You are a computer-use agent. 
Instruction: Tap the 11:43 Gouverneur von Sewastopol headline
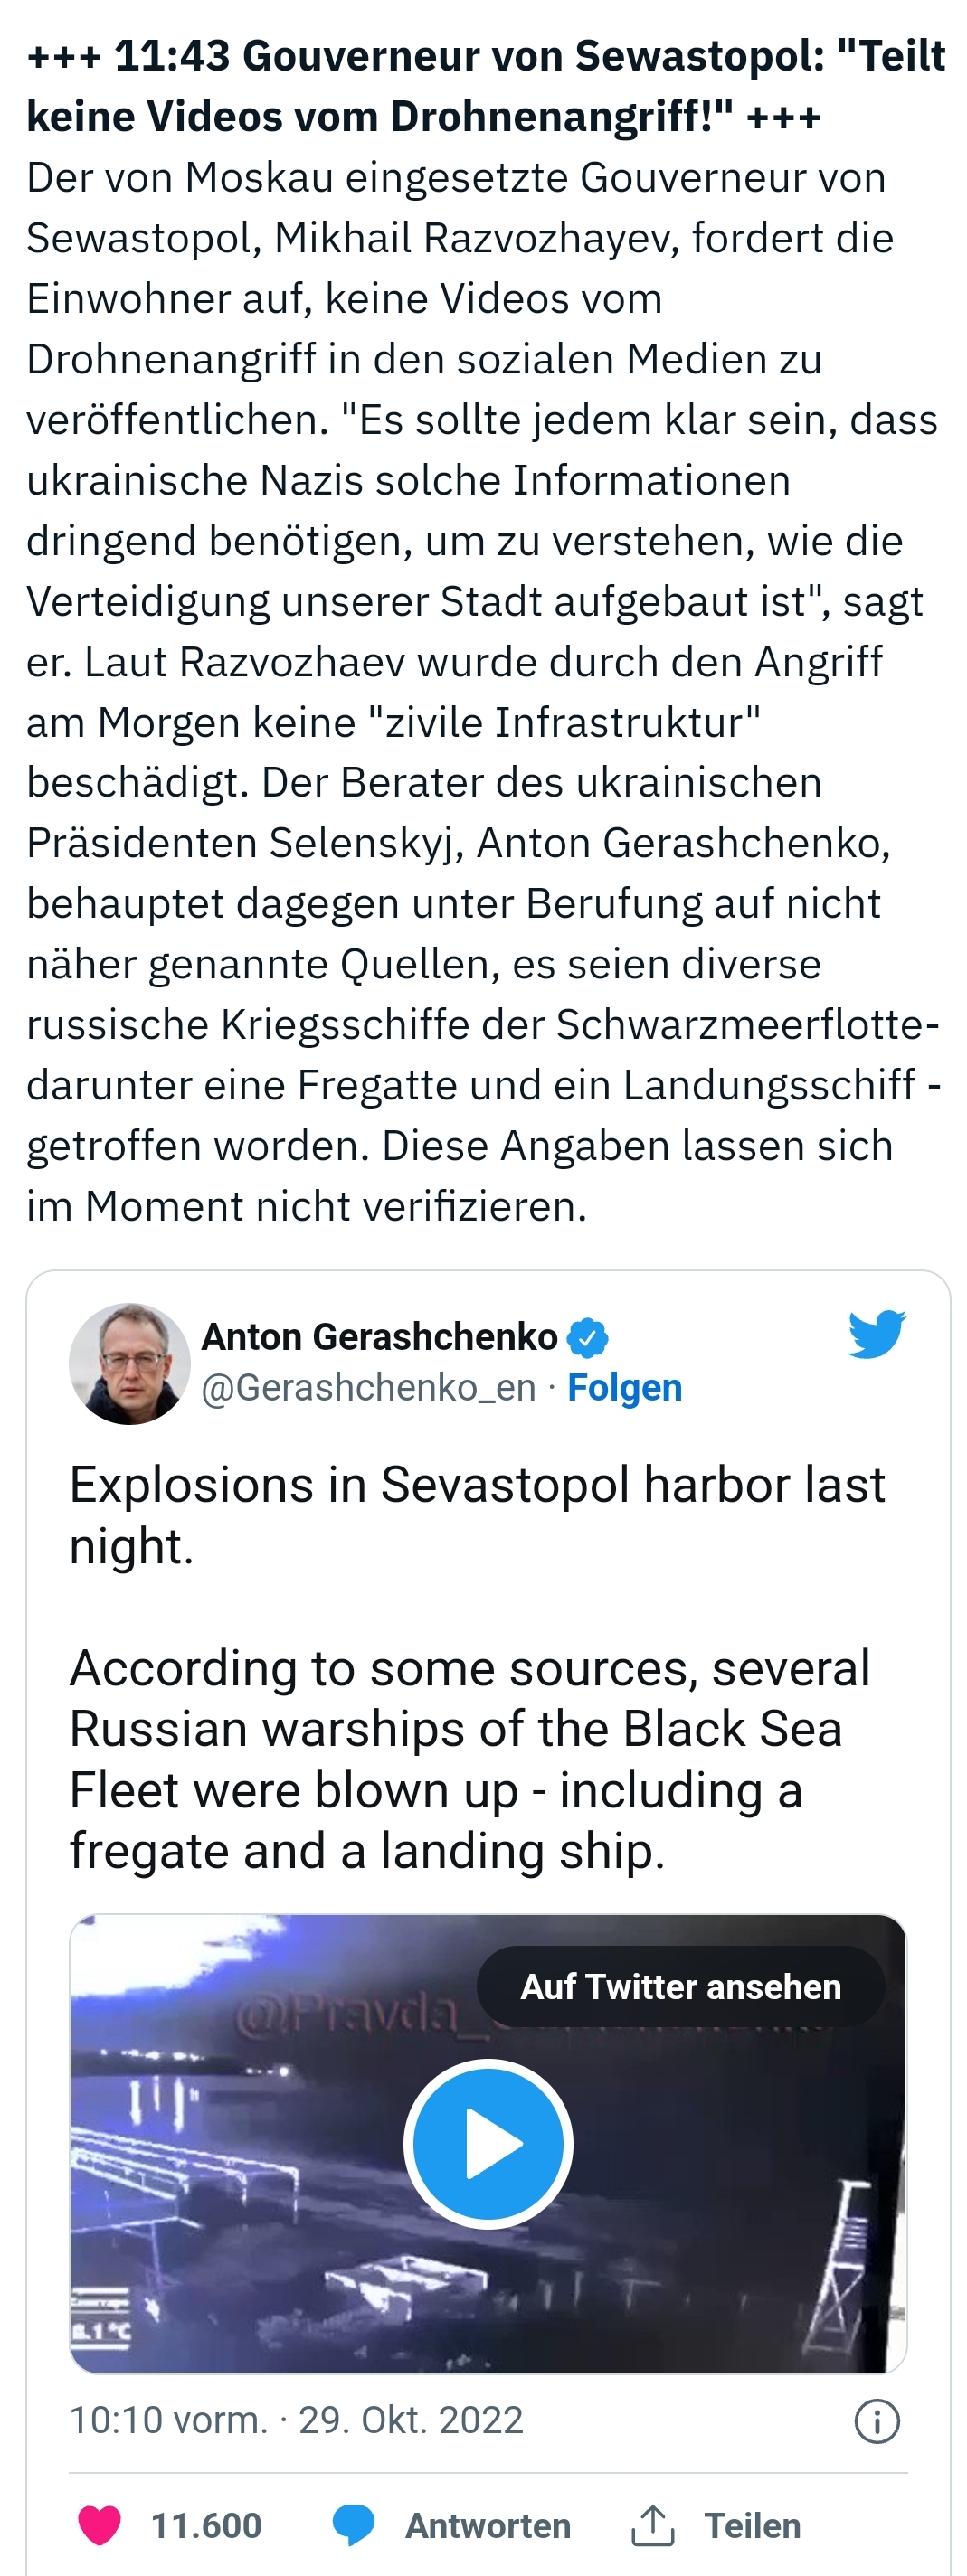485,86
